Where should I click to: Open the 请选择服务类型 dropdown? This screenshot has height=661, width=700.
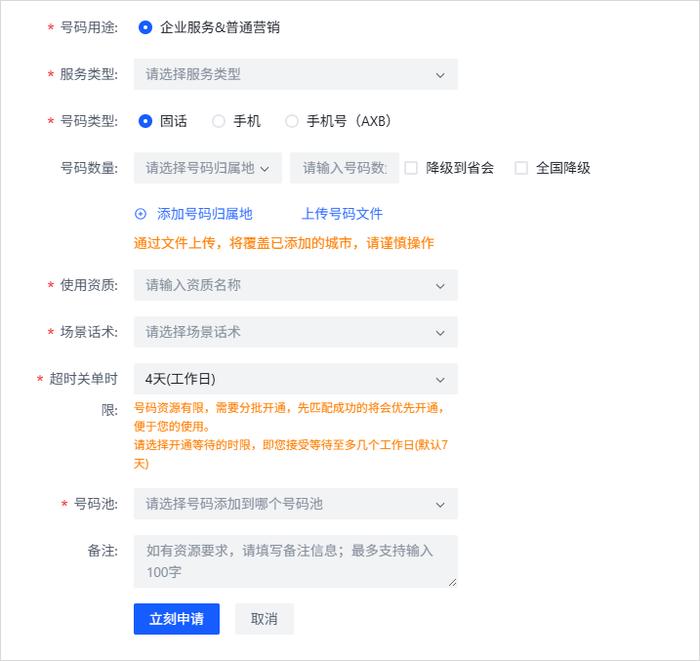tap(296, 75)
